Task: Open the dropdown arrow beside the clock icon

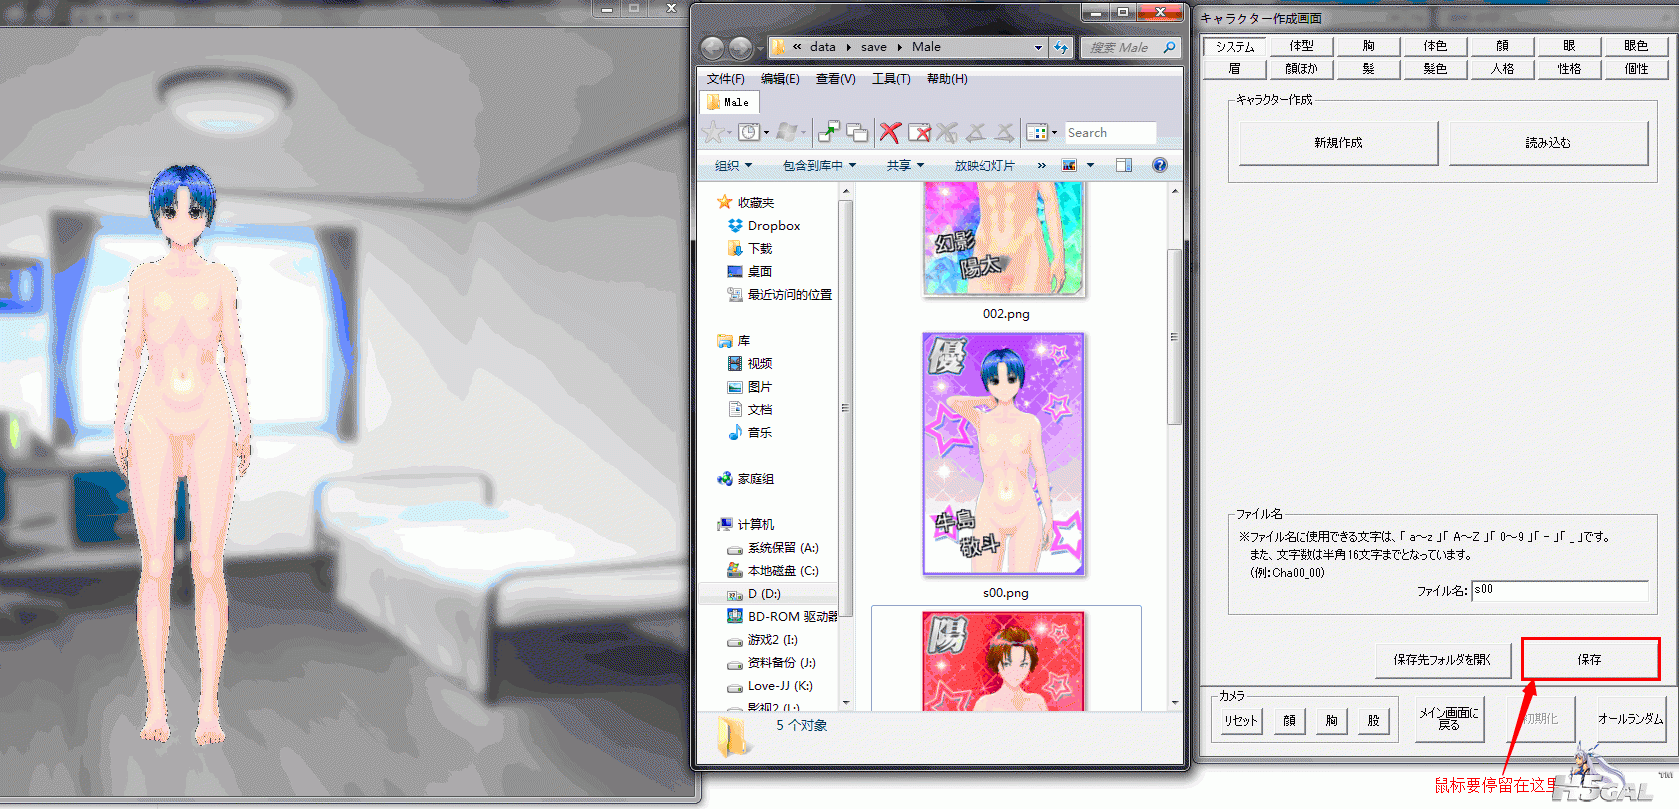Action: pos(766,132)
